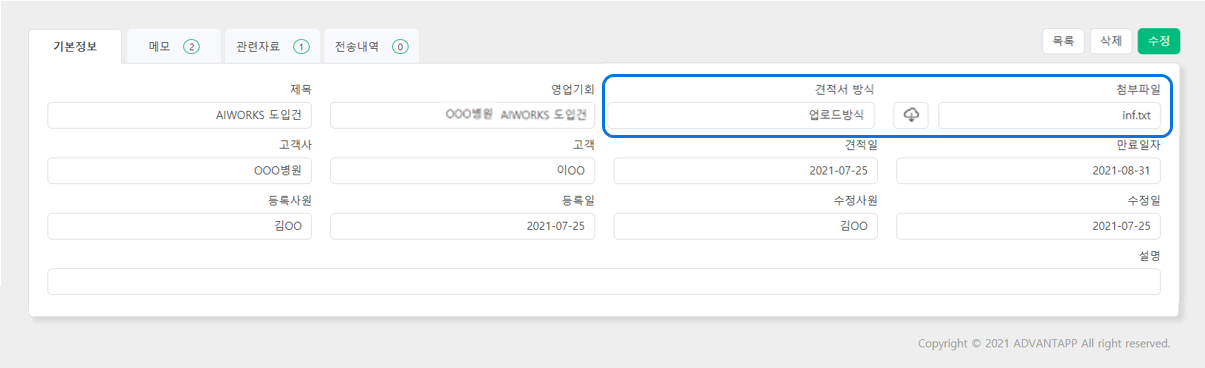This screenshot has height=368, width=1205.
Task: Click the 고객 field showing 이OO
Action: pos(462,171)
